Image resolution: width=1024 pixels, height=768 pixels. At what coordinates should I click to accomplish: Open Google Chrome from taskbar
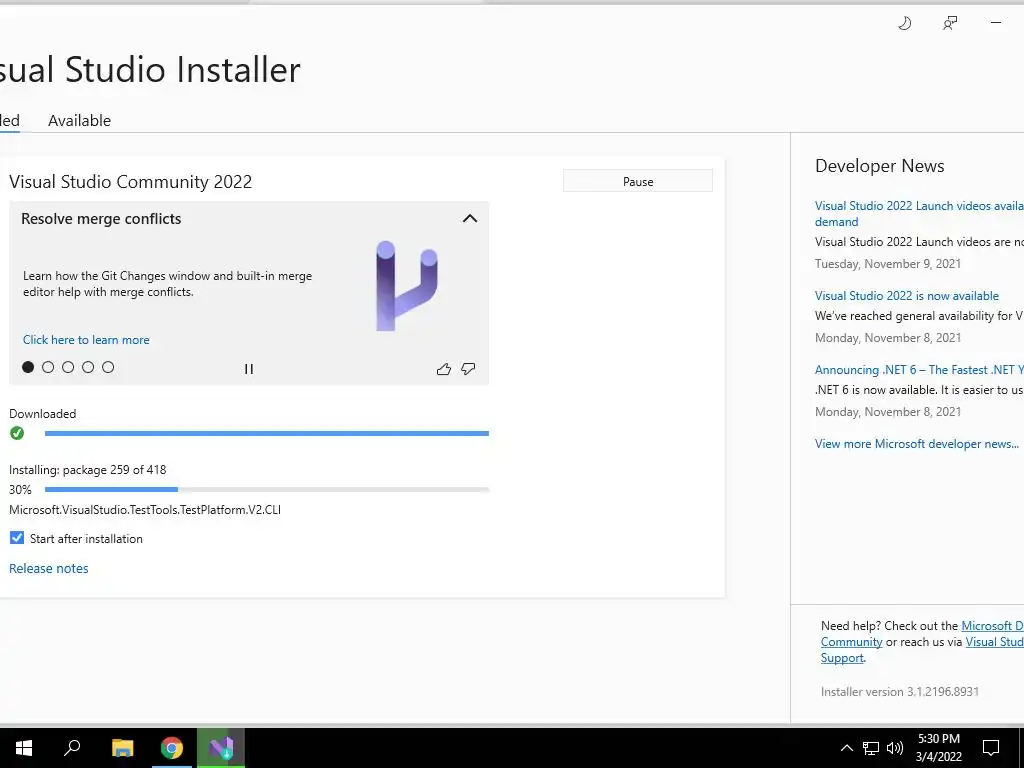click(x=172, y=748)
